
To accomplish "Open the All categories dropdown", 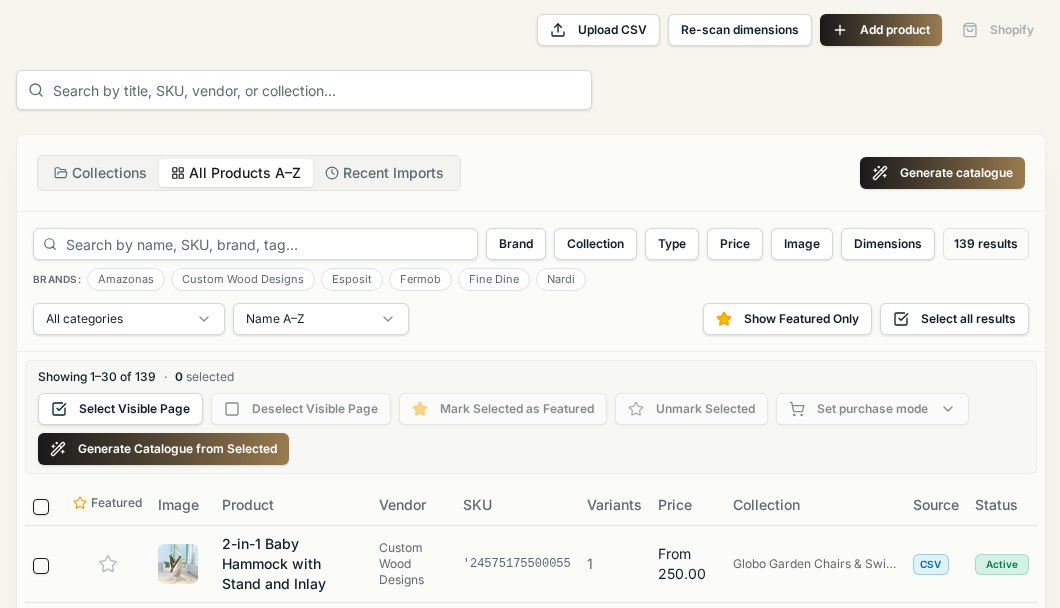I will 128,319.
